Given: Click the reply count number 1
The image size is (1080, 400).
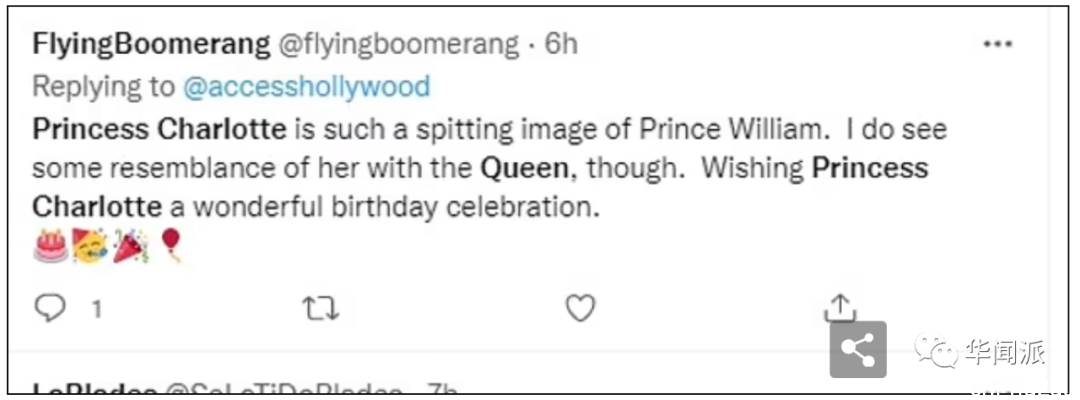Looking at the screenshot, I should tap(96, 310).
